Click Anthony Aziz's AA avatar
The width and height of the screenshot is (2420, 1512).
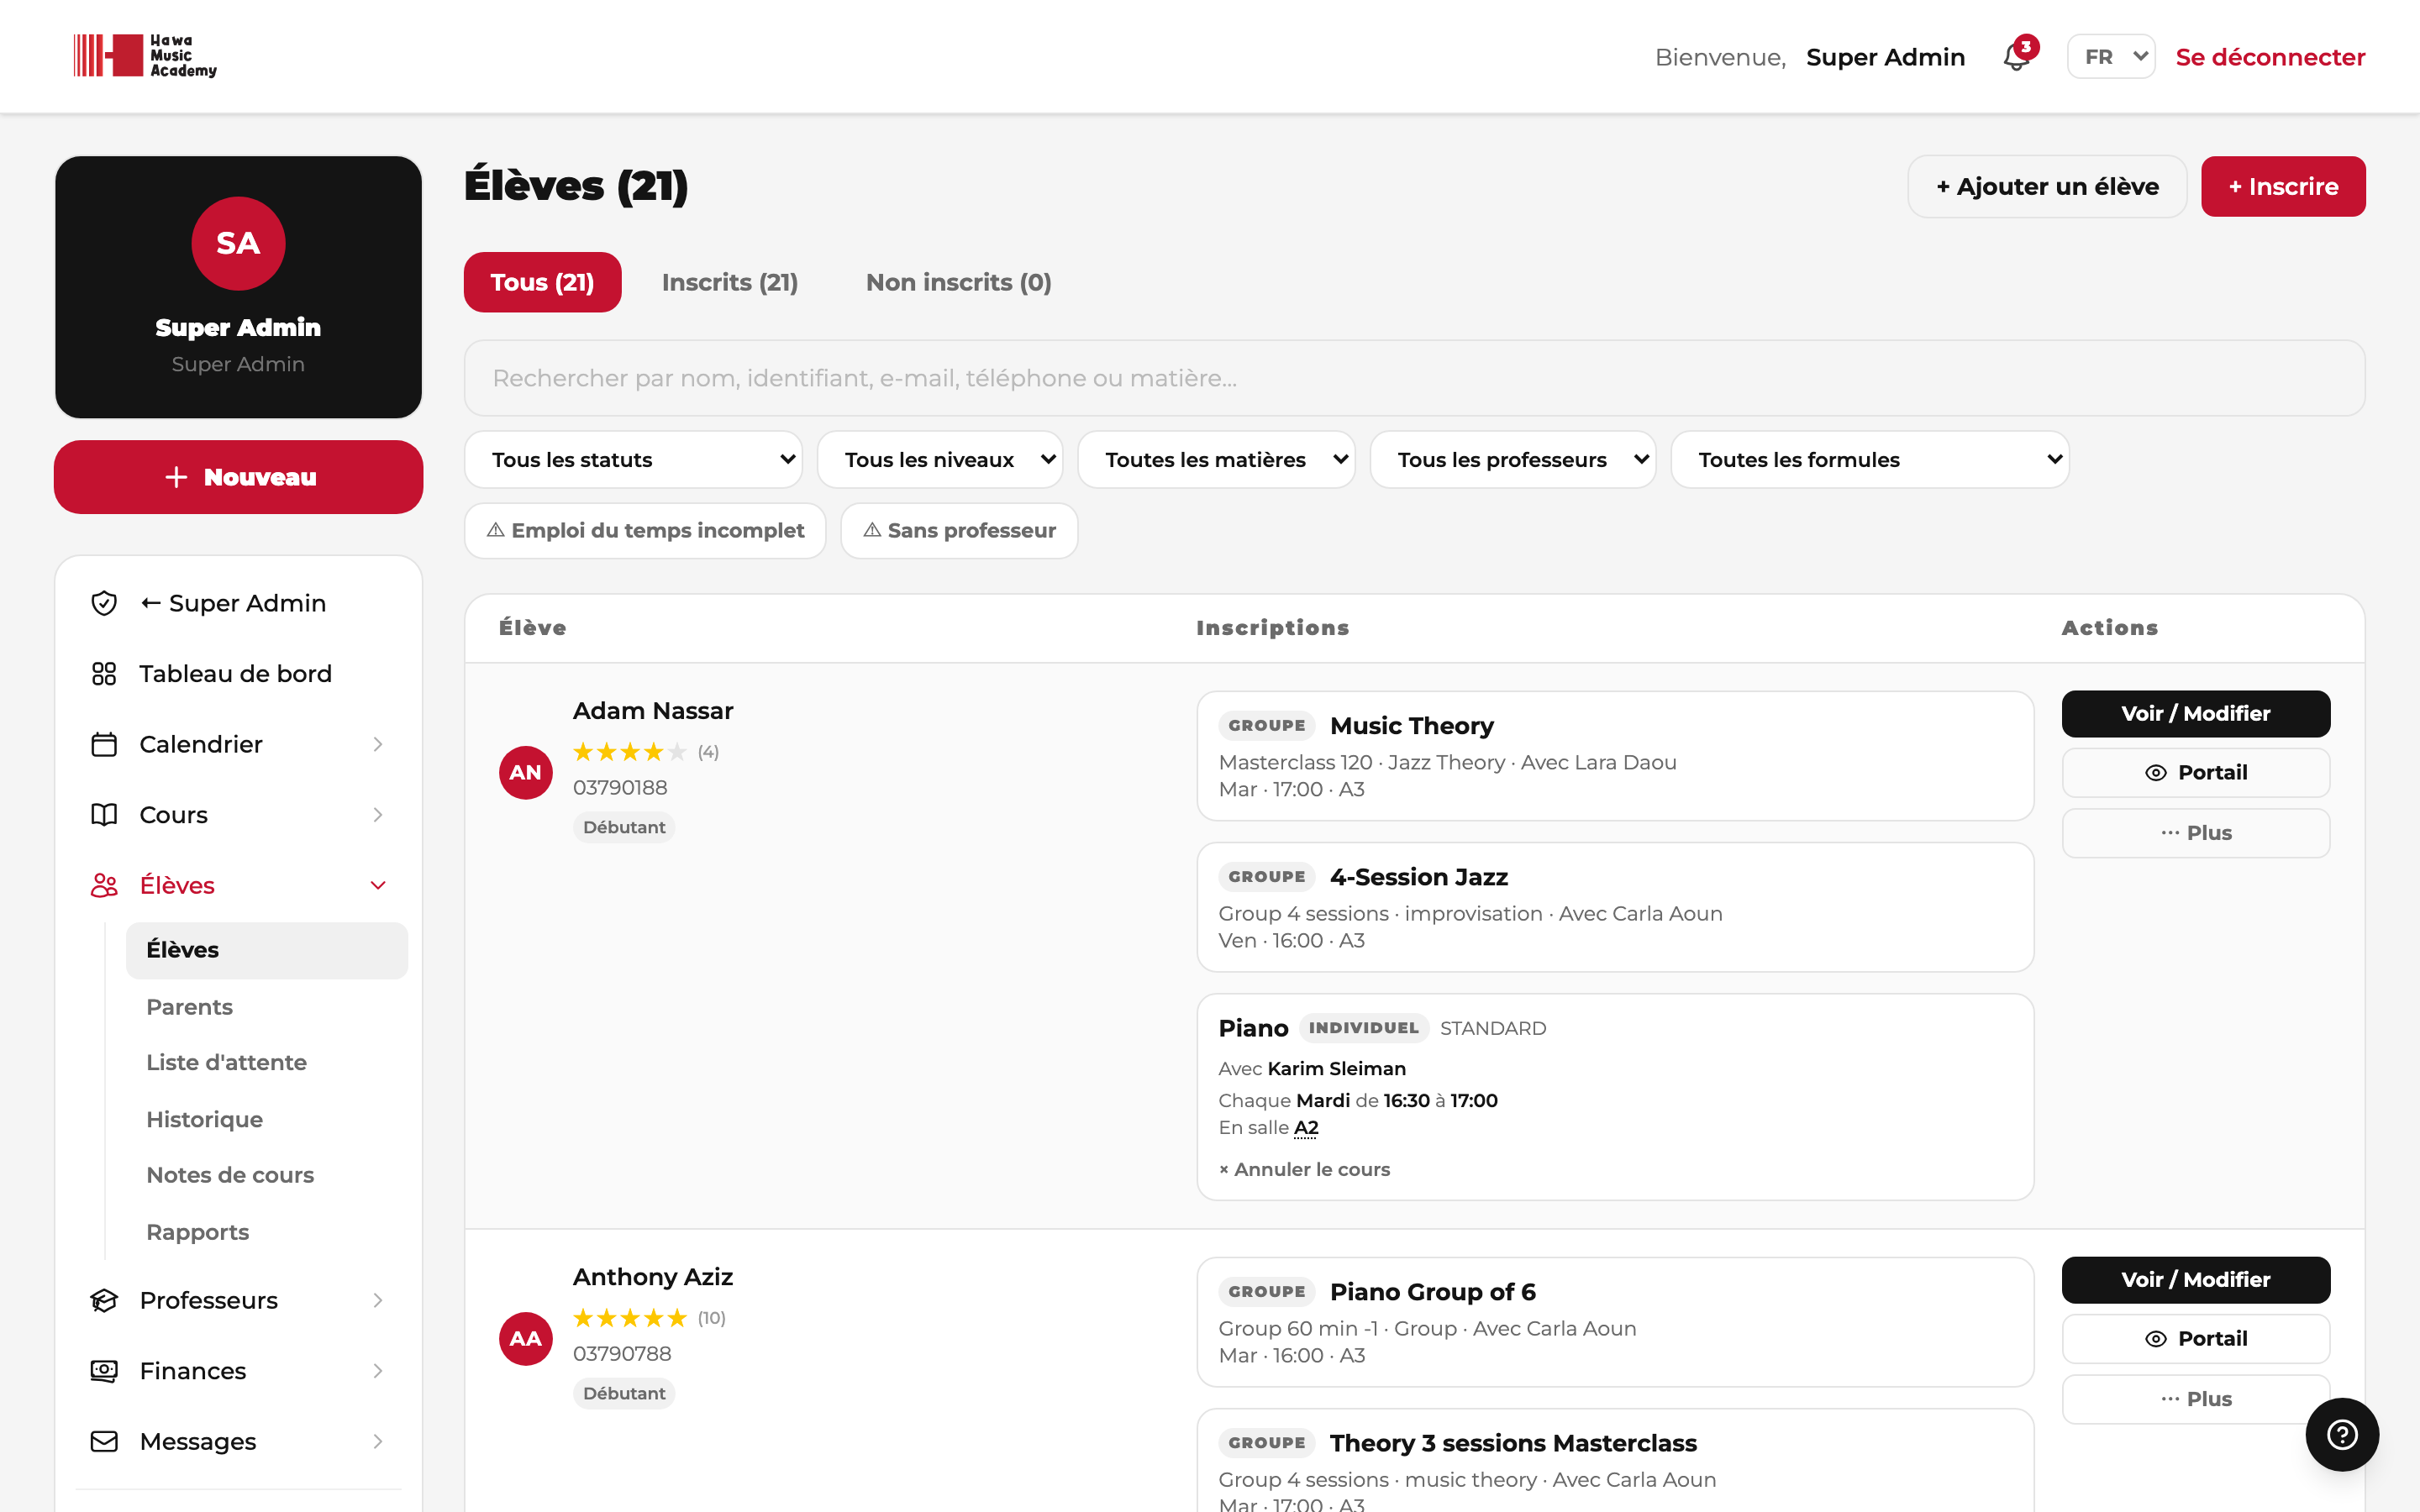[526, 1338]
